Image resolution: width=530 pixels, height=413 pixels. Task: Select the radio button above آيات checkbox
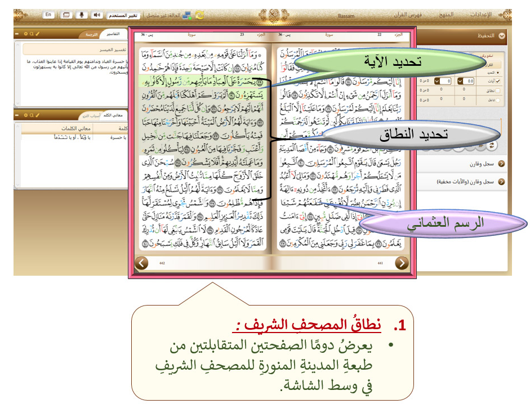click(x=498, y=73)
